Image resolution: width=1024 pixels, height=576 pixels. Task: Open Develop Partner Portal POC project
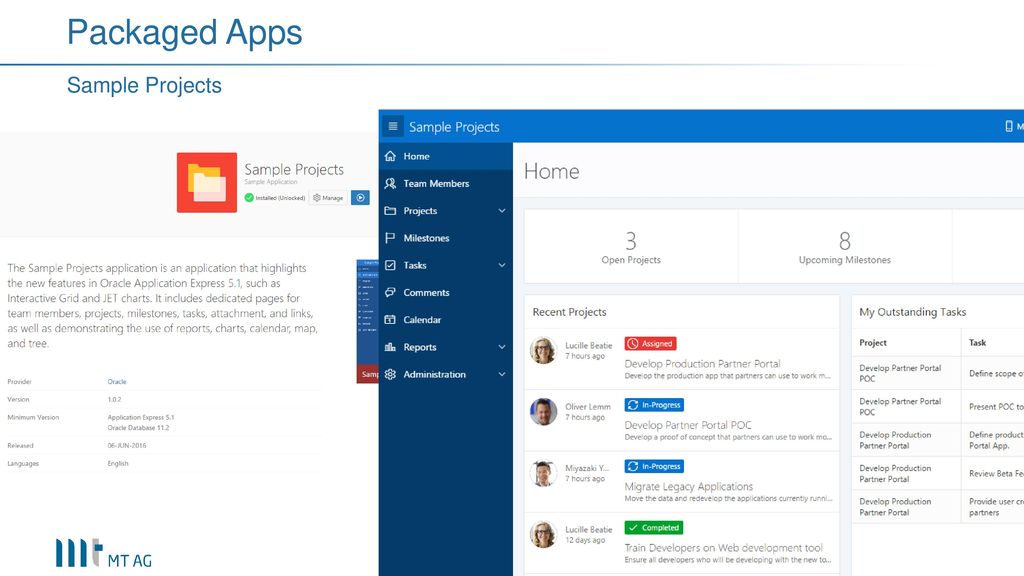click(688, 425)
